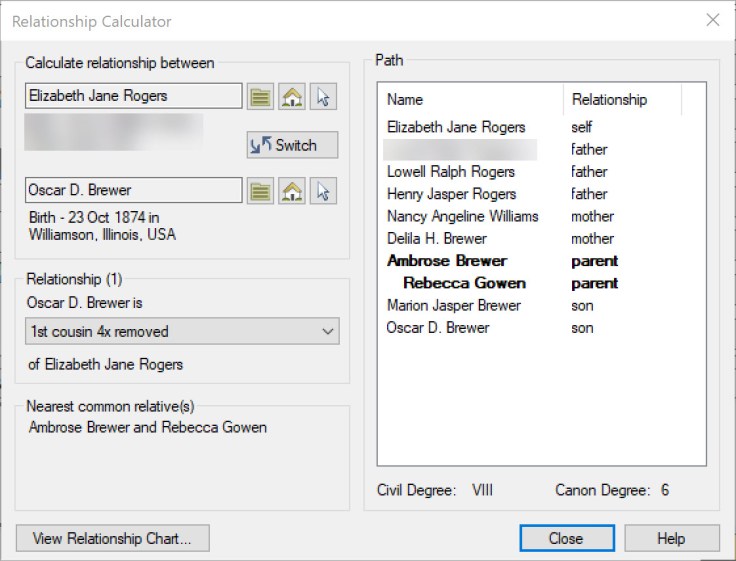Viewport: 736px width, 561px height.
Task: Open the person index for Oscar D. Brewer field
Action: (x=261, y=190)
